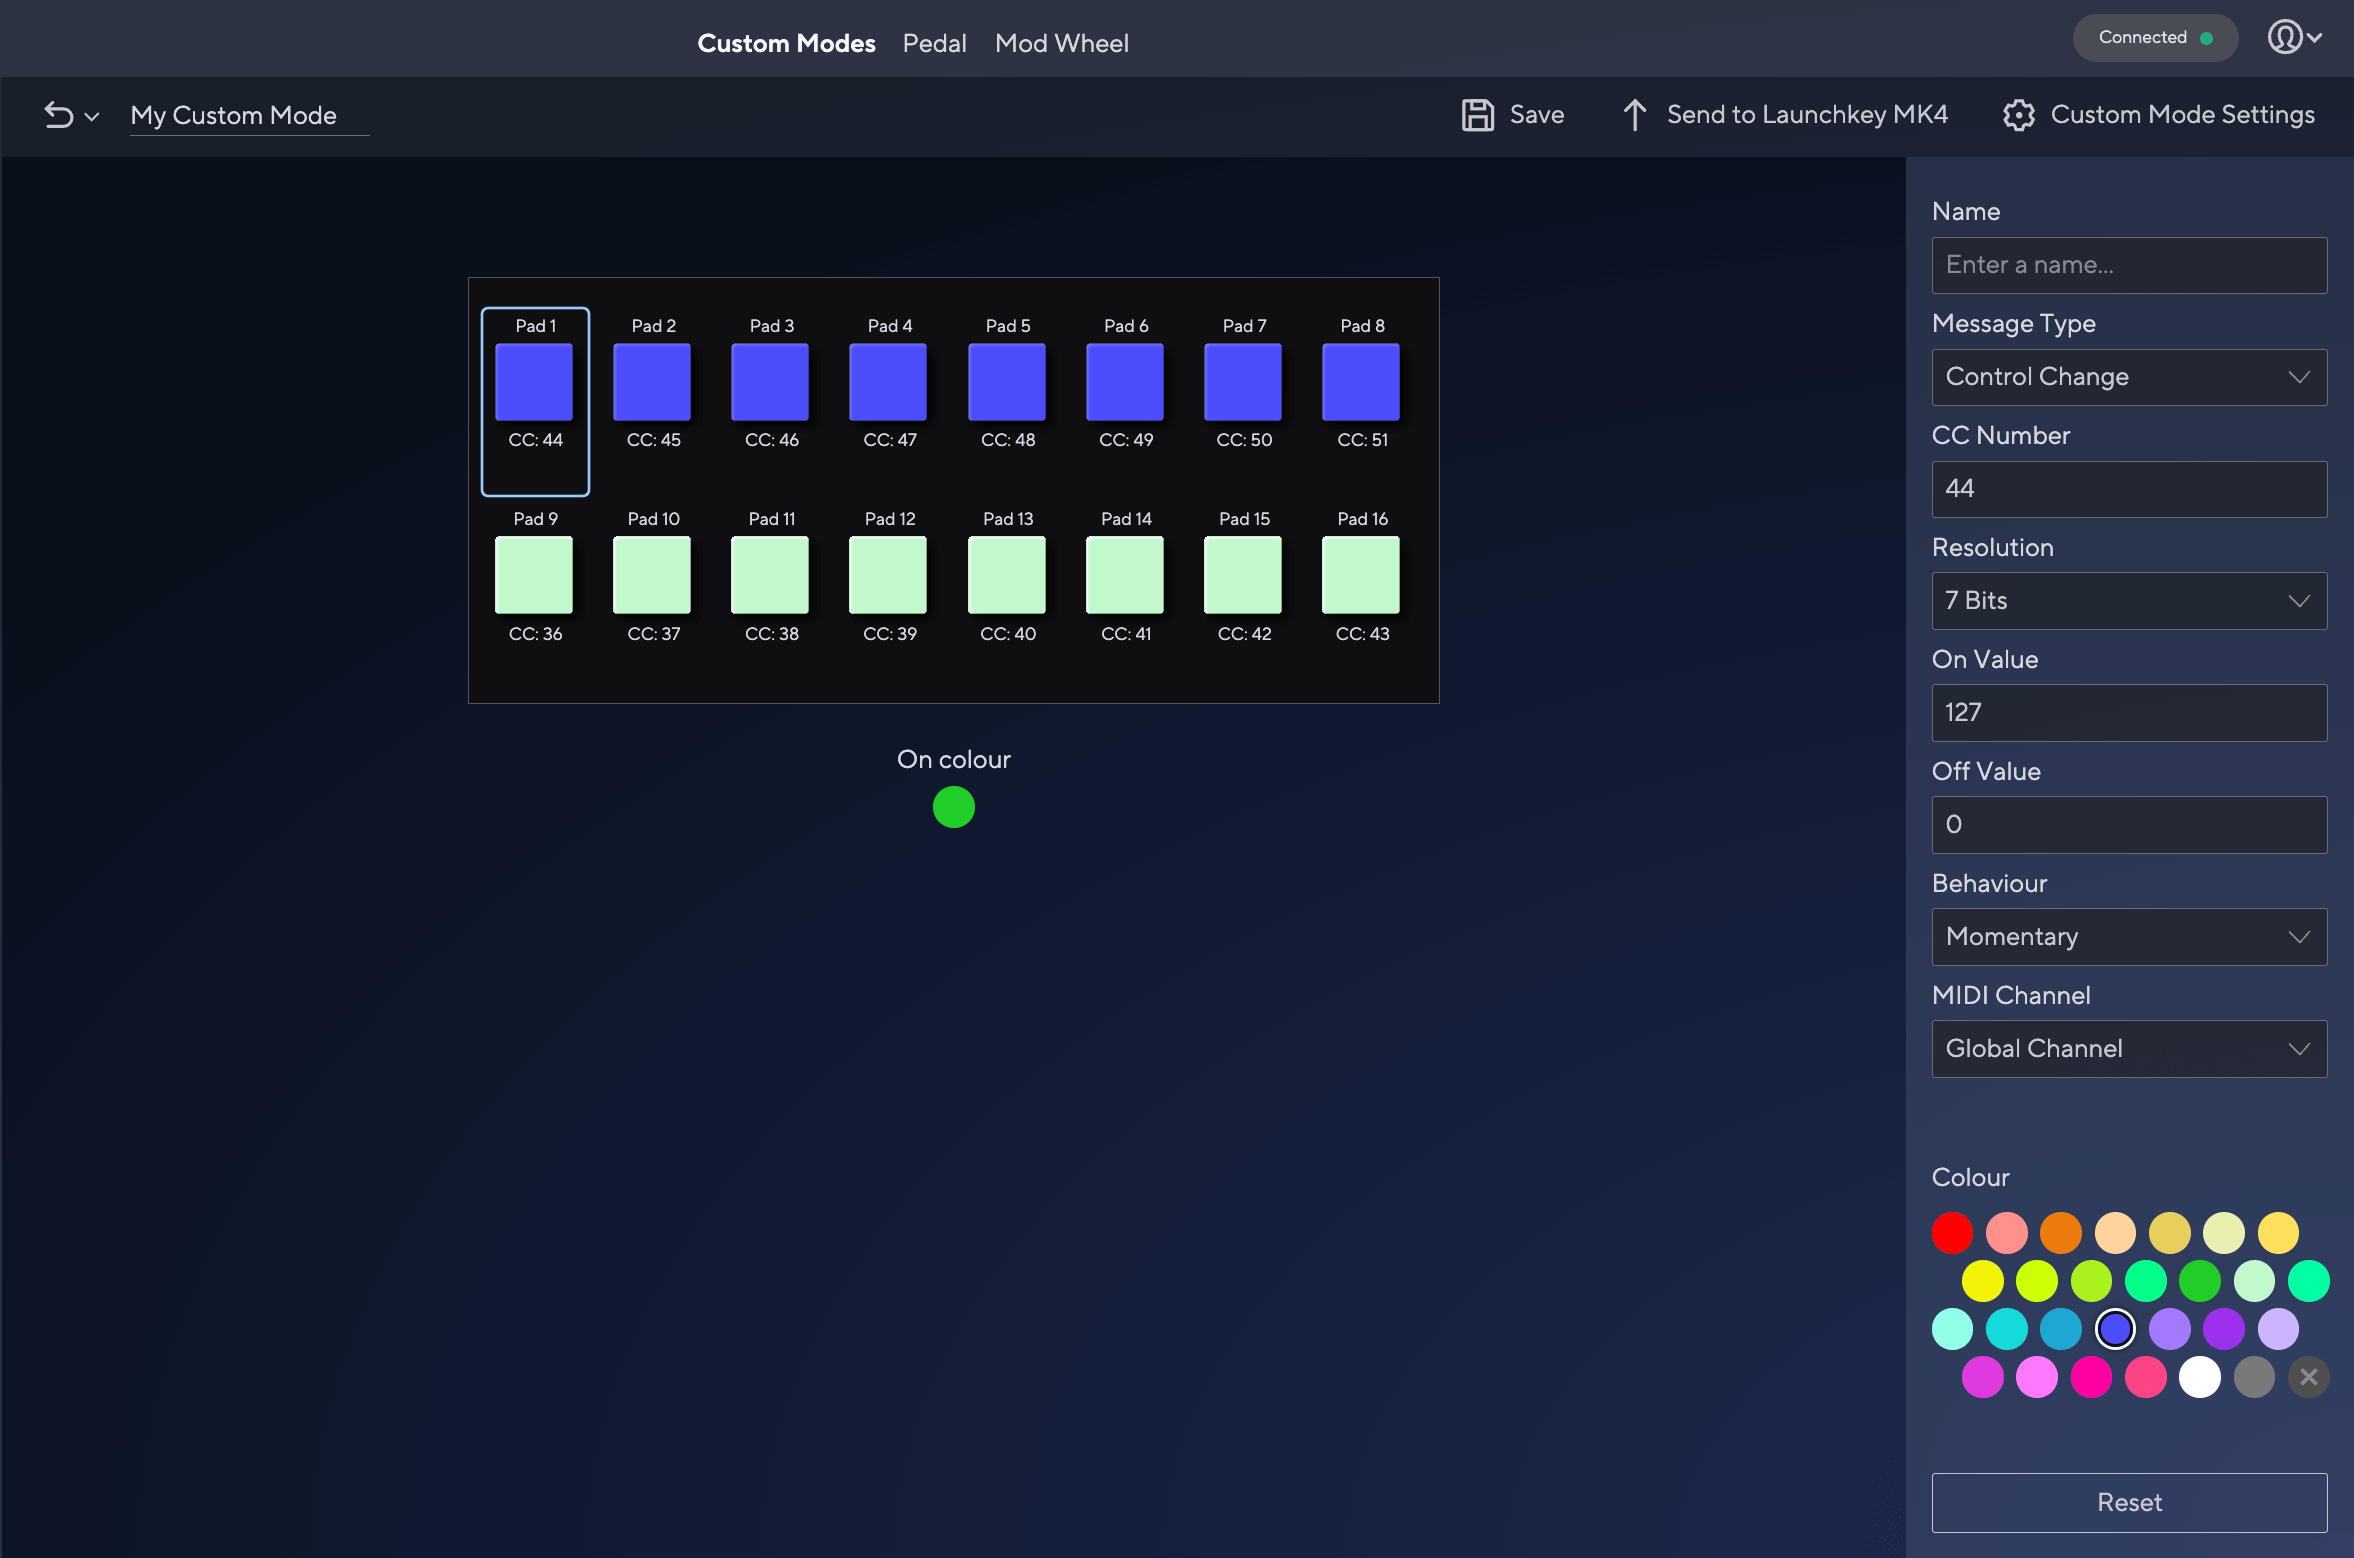Expand the undo history chevron
2354x1558 pixels.
(x=92, y=117)
